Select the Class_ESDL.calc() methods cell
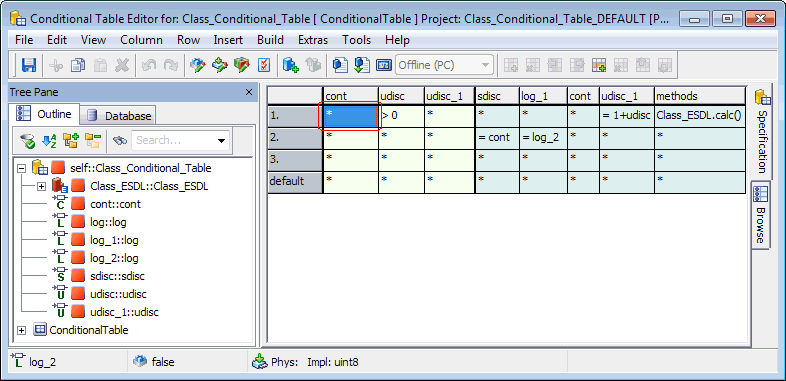This screenshot has width=786, height=381. pyautogui.click(x=699, y=116)
